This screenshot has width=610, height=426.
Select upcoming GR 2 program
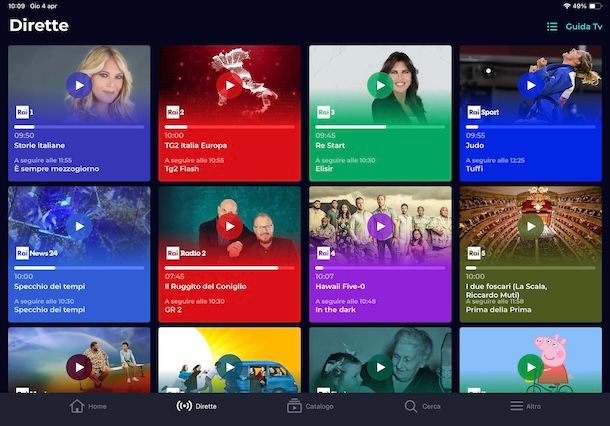tap(173, 309)
